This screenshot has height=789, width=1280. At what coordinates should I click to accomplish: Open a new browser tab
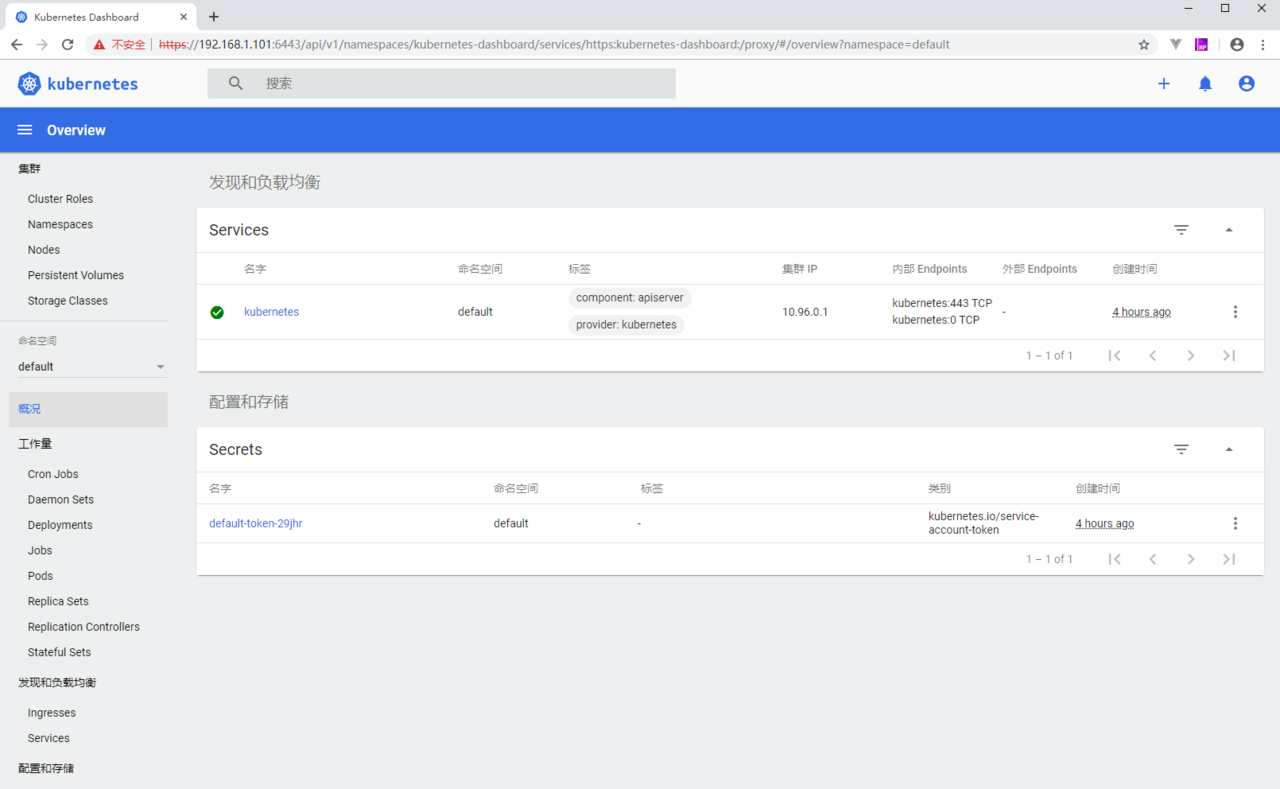(x=214, y=17)
